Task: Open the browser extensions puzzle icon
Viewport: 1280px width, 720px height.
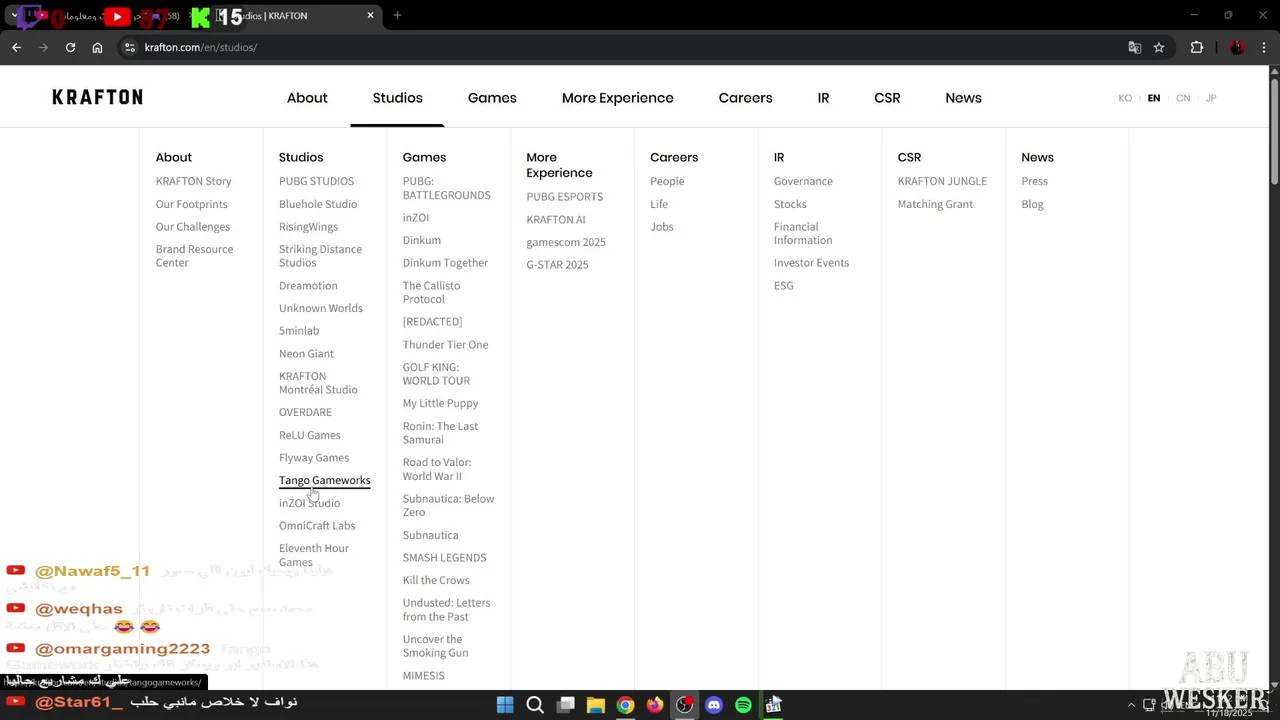Action: [1196, 47]
